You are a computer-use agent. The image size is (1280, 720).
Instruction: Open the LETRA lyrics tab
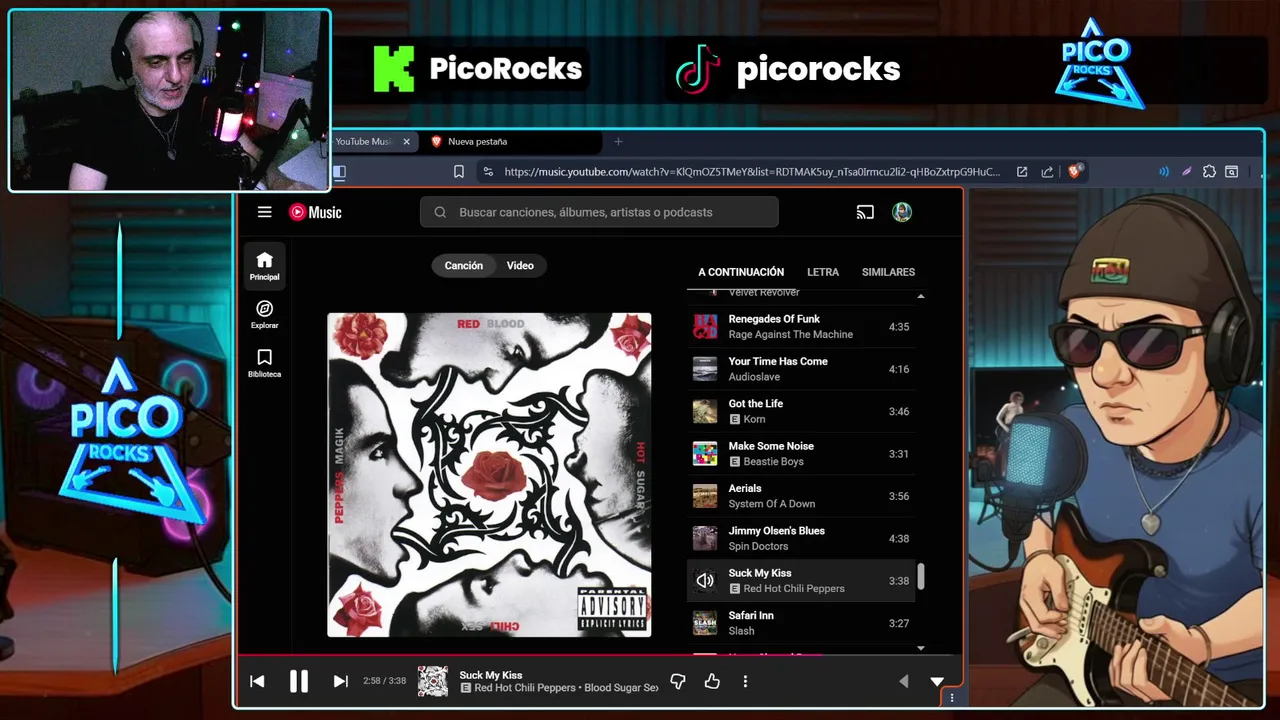tap(823, 272)
